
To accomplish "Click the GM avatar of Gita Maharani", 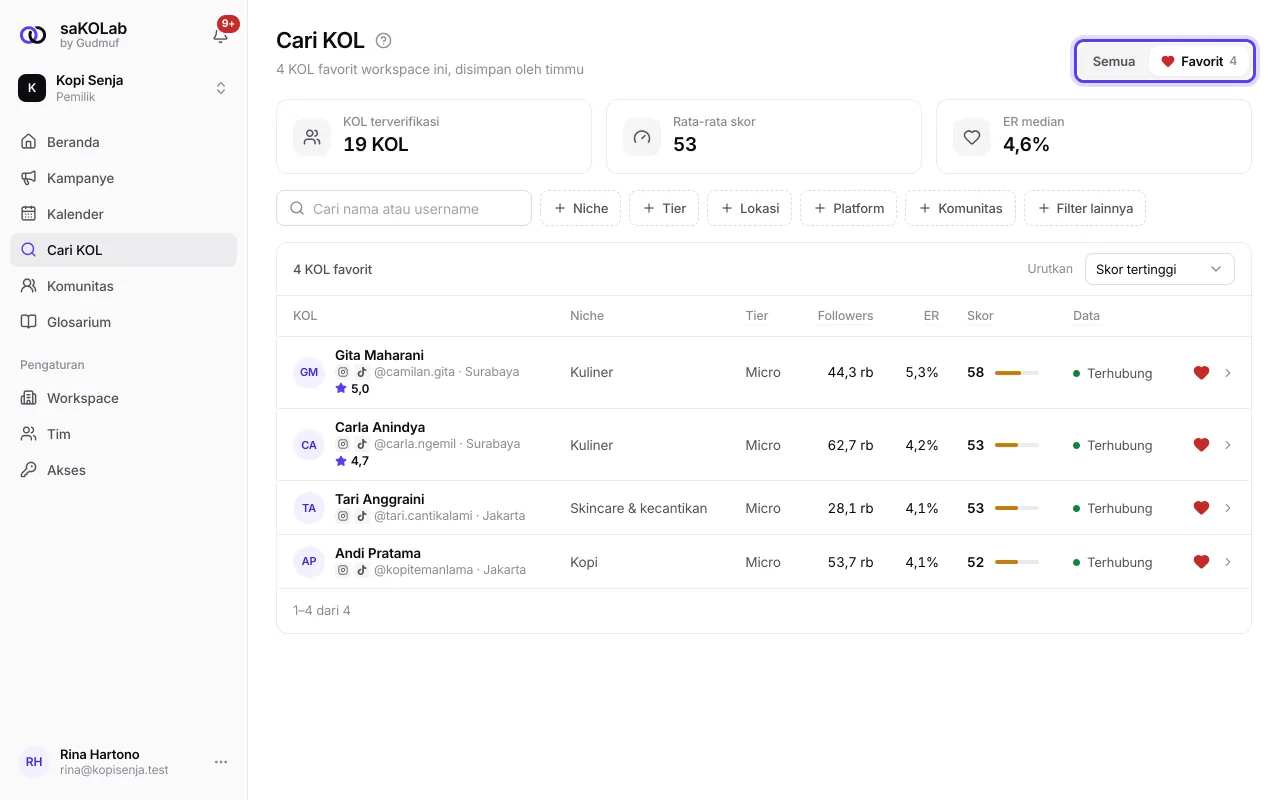I will pyautogui.click(x=309, y=372).
